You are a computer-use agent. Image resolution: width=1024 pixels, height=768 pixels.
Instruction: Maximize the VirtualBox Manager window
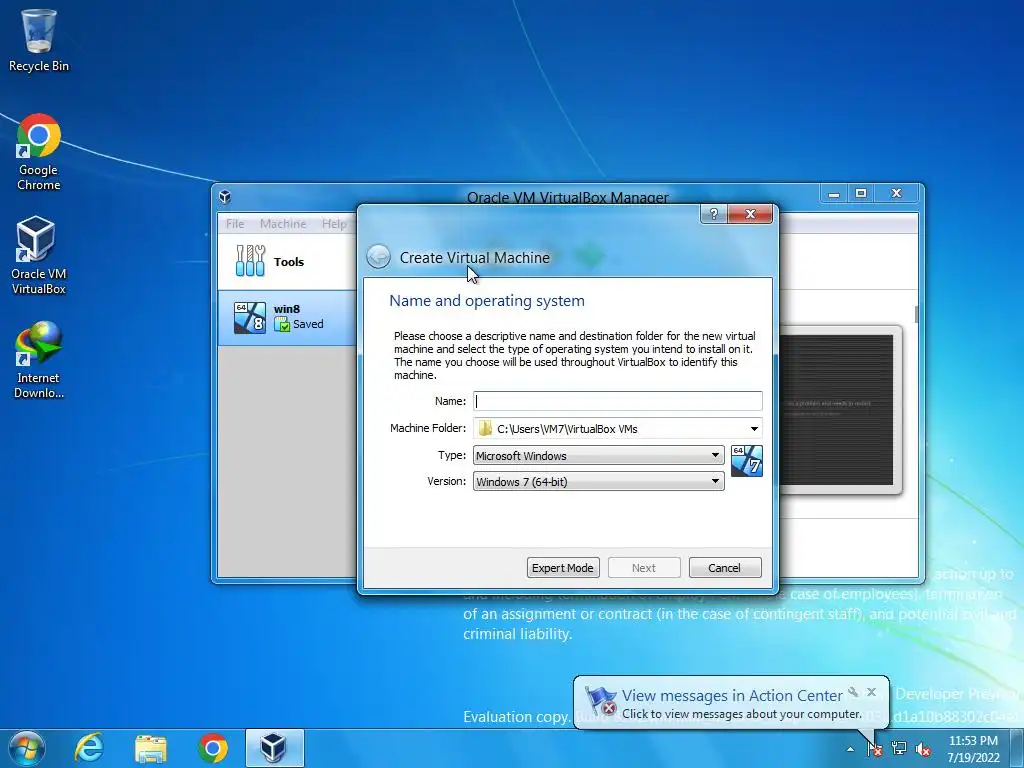click(861, 193)
